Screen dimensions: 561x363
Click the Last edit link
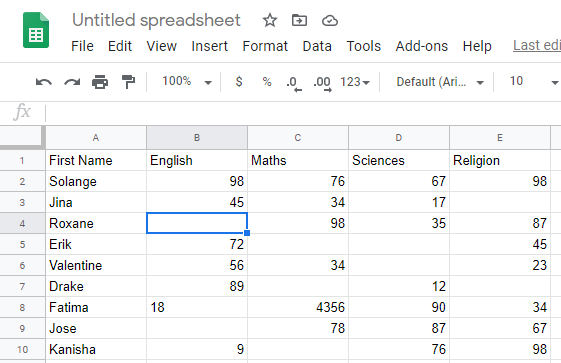coord(537,45)
